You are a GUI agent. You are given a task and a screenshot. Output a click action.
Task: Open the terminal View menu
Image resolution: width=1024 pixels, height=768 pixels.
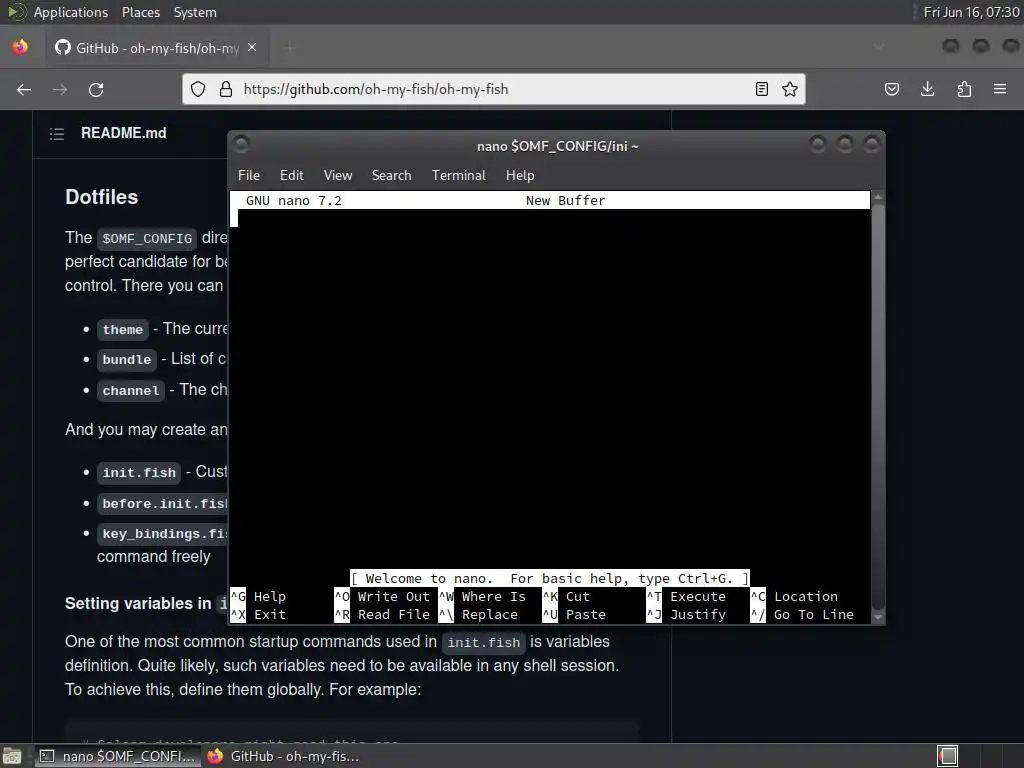pyautogui.click(x=338, y=175)
